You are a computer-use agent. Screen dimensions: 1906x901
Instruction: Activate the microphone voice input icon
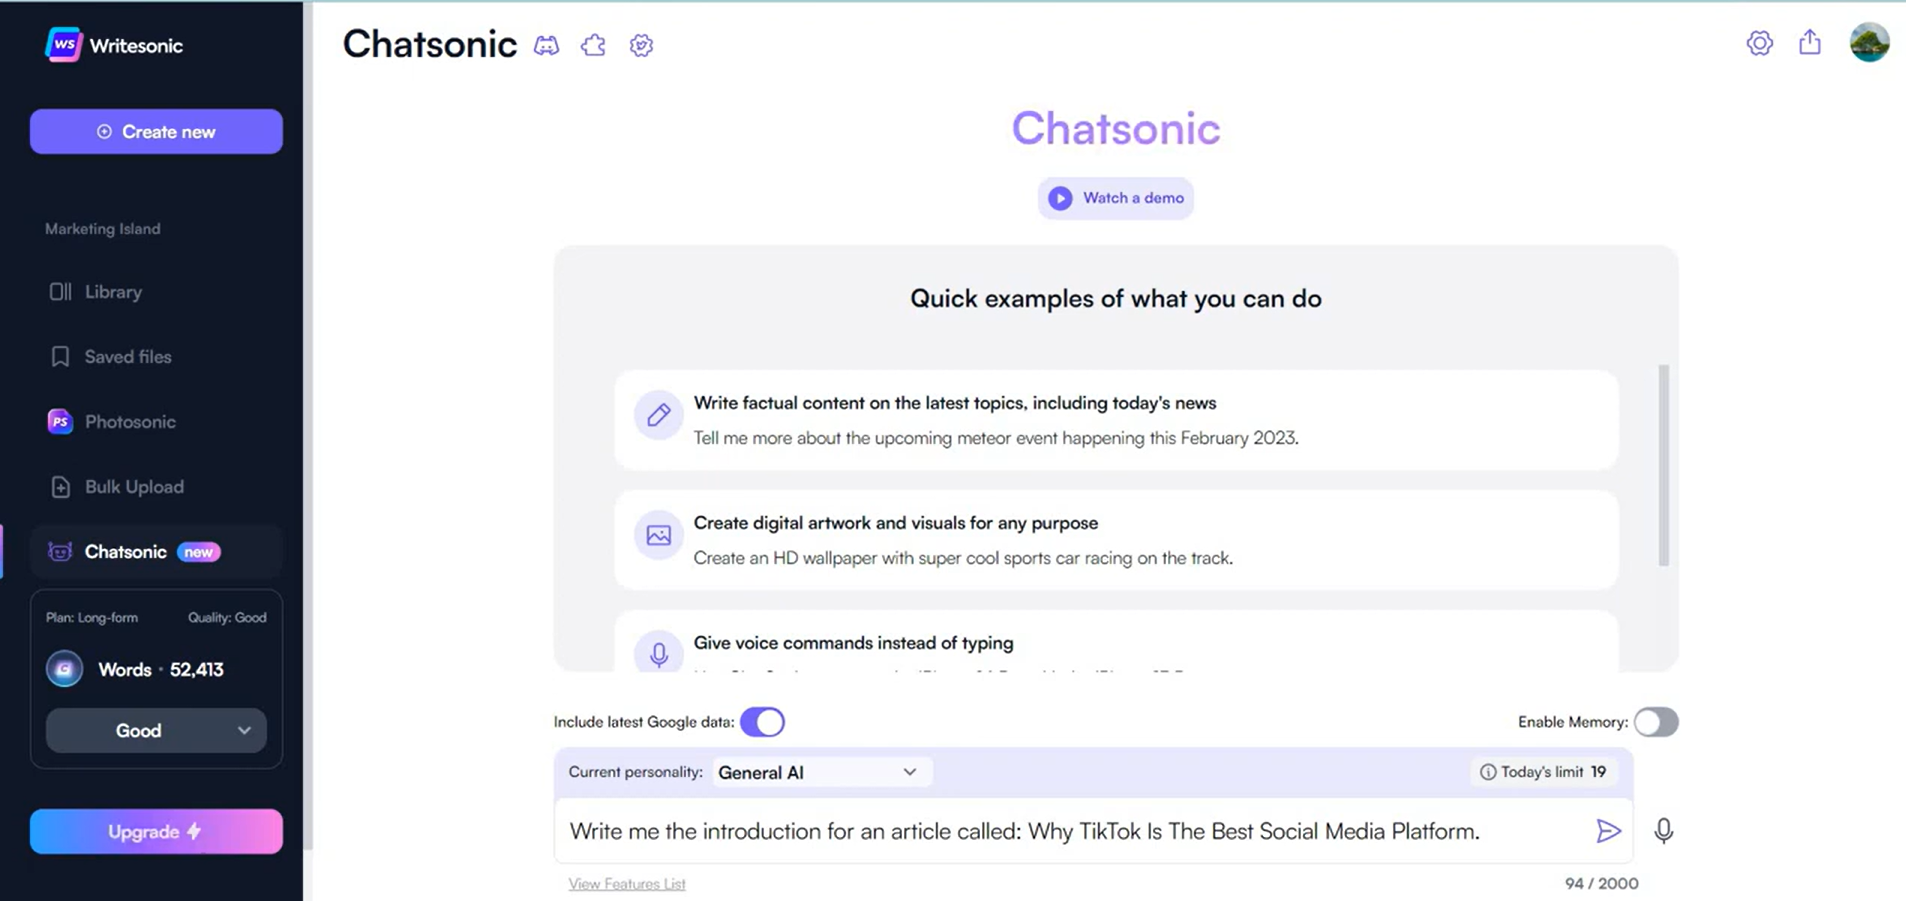pyautogui.click(x=1663, y=831)
